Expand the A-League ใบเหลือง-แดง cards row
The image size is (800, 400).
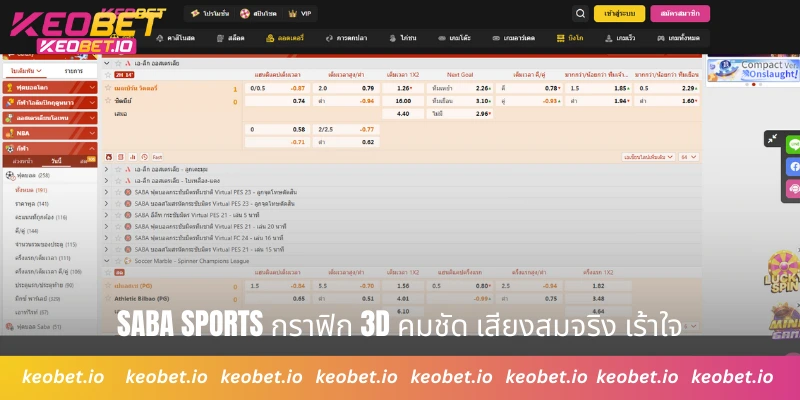click(x=106, y=181)
